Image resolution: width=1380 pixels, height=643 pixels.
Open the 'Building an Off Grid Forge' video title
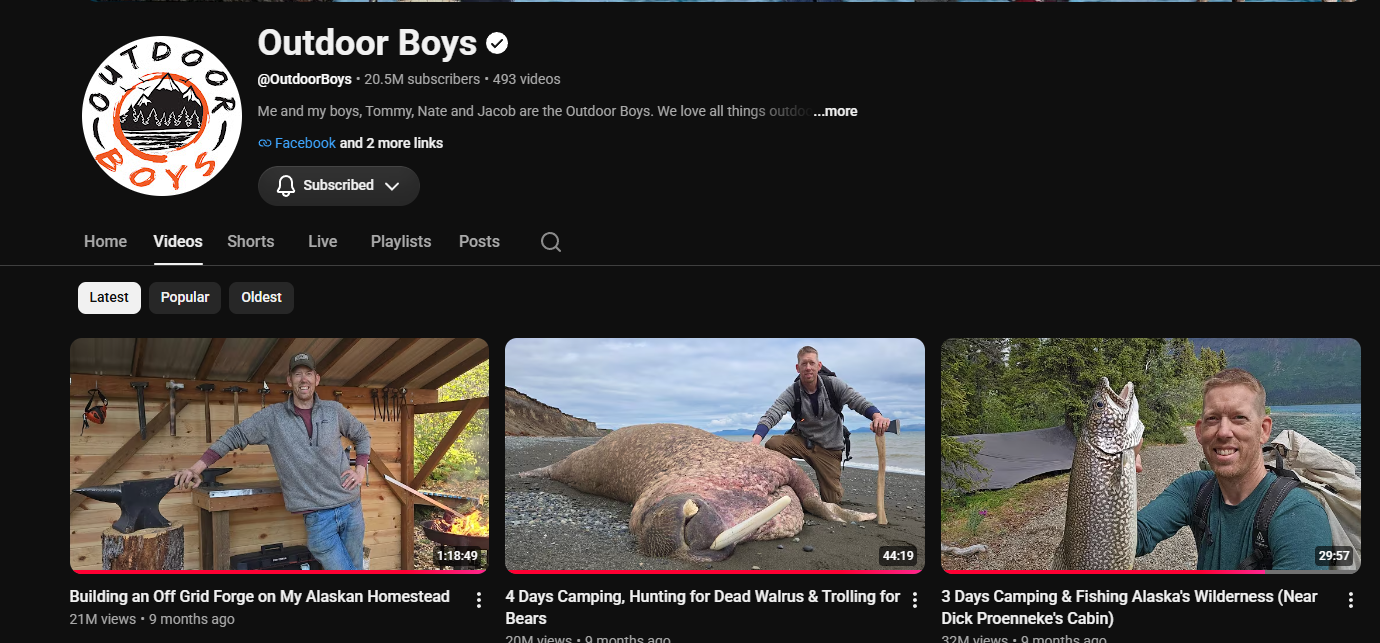259,596
